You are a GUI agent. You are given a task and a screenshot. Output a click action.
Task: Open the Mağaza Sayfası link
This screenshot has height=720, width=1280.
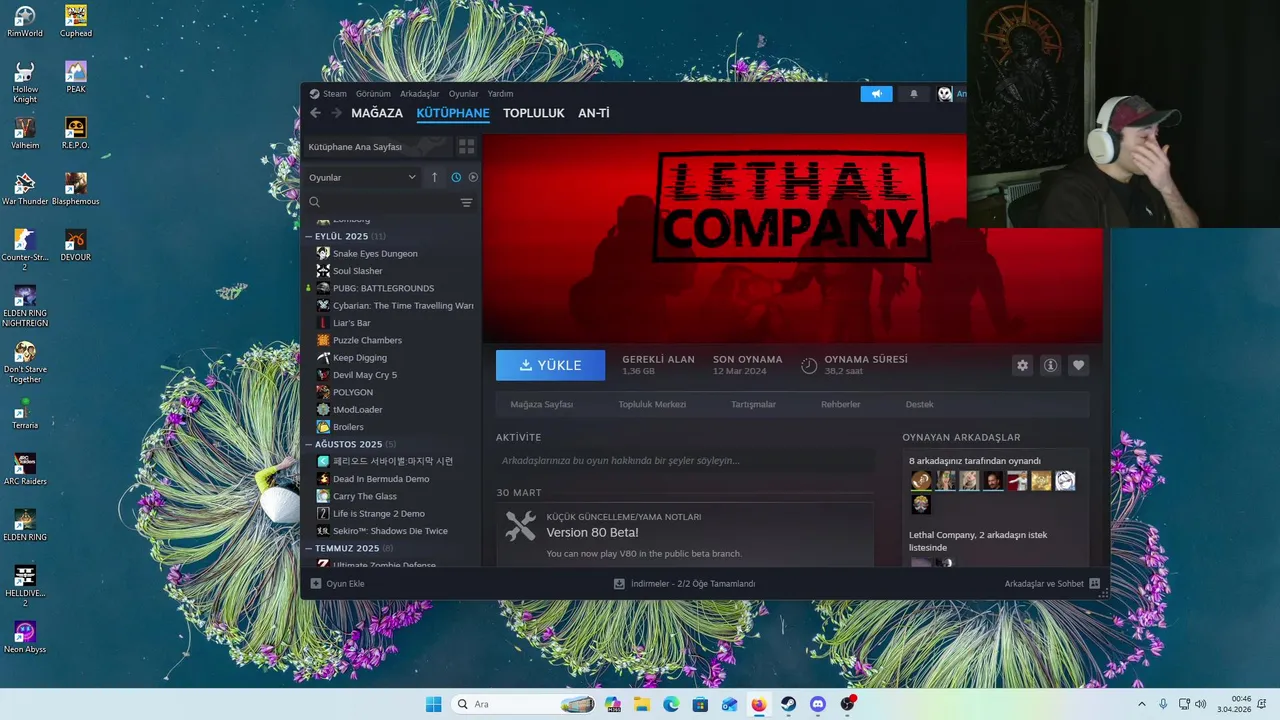(x=541, y=404)
